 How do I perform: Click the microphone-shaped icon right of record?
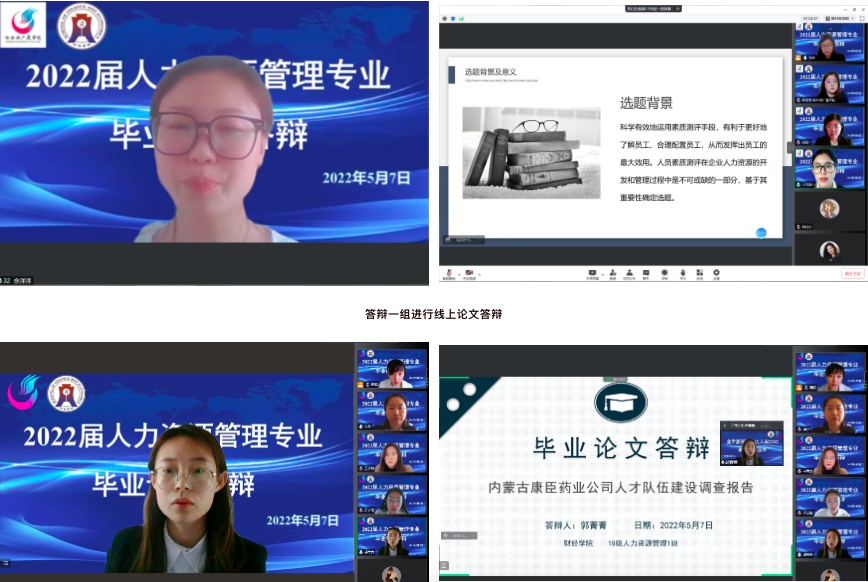pos(683,274)
